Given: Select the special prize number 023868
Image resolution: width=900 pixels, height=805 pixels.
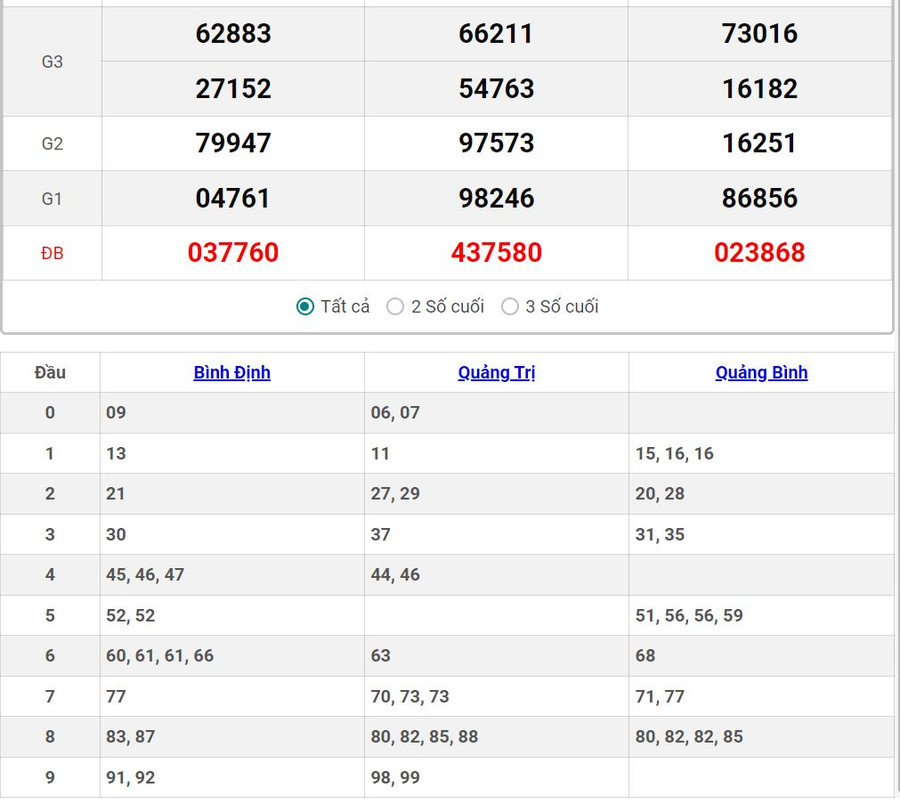Looking at the screenshot, I should click(x=760, y=253).
